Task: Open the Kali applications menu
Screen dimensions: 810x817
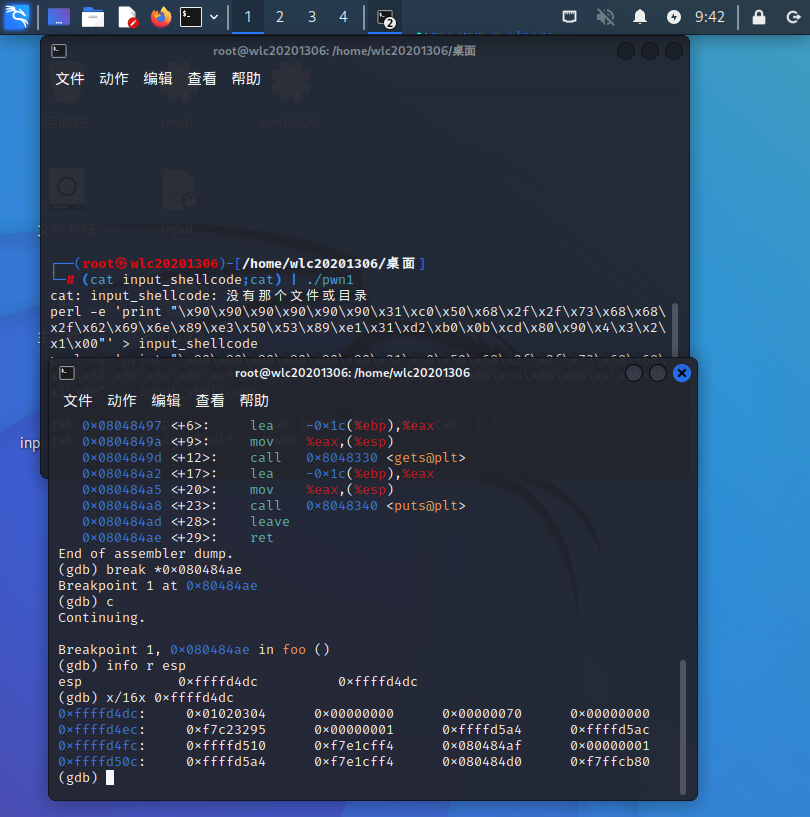Action: pos(17,17)
